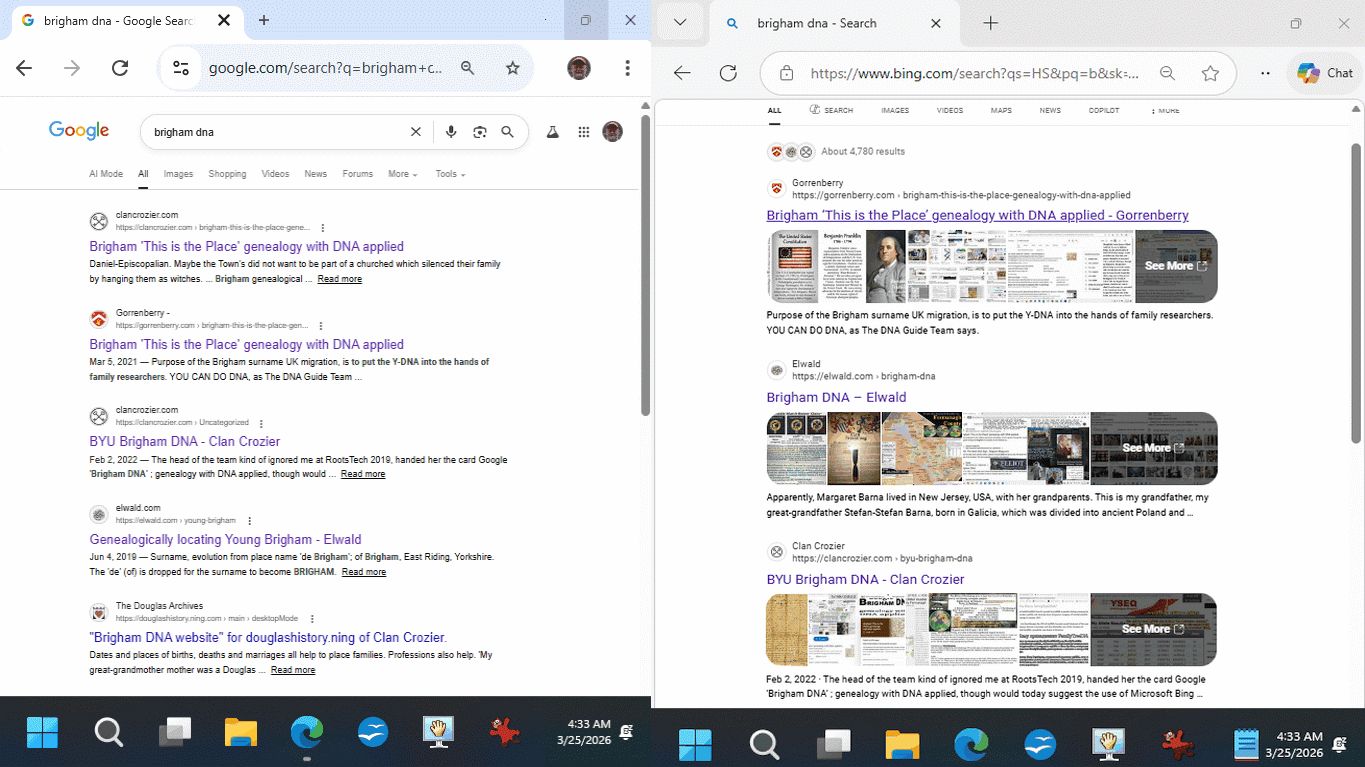Click See More on Gorrenberry image strip
This screenshot has width=1365, height=767.
coord(1175,266)
